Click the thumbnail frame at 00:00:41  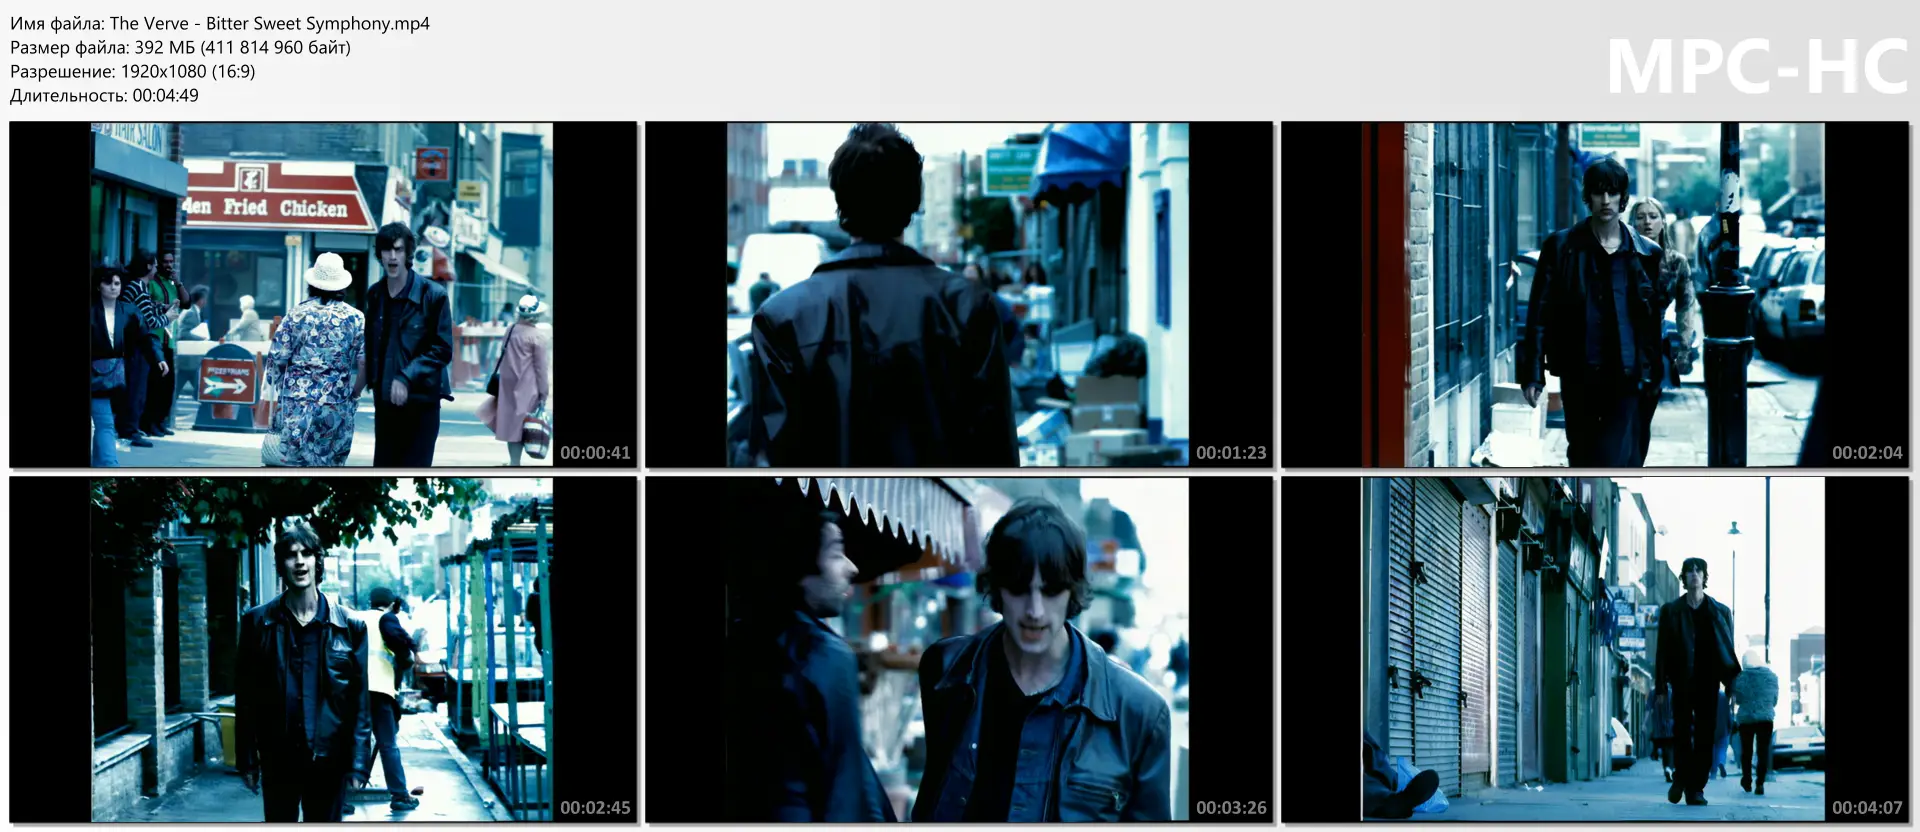(x=323, y=295)
